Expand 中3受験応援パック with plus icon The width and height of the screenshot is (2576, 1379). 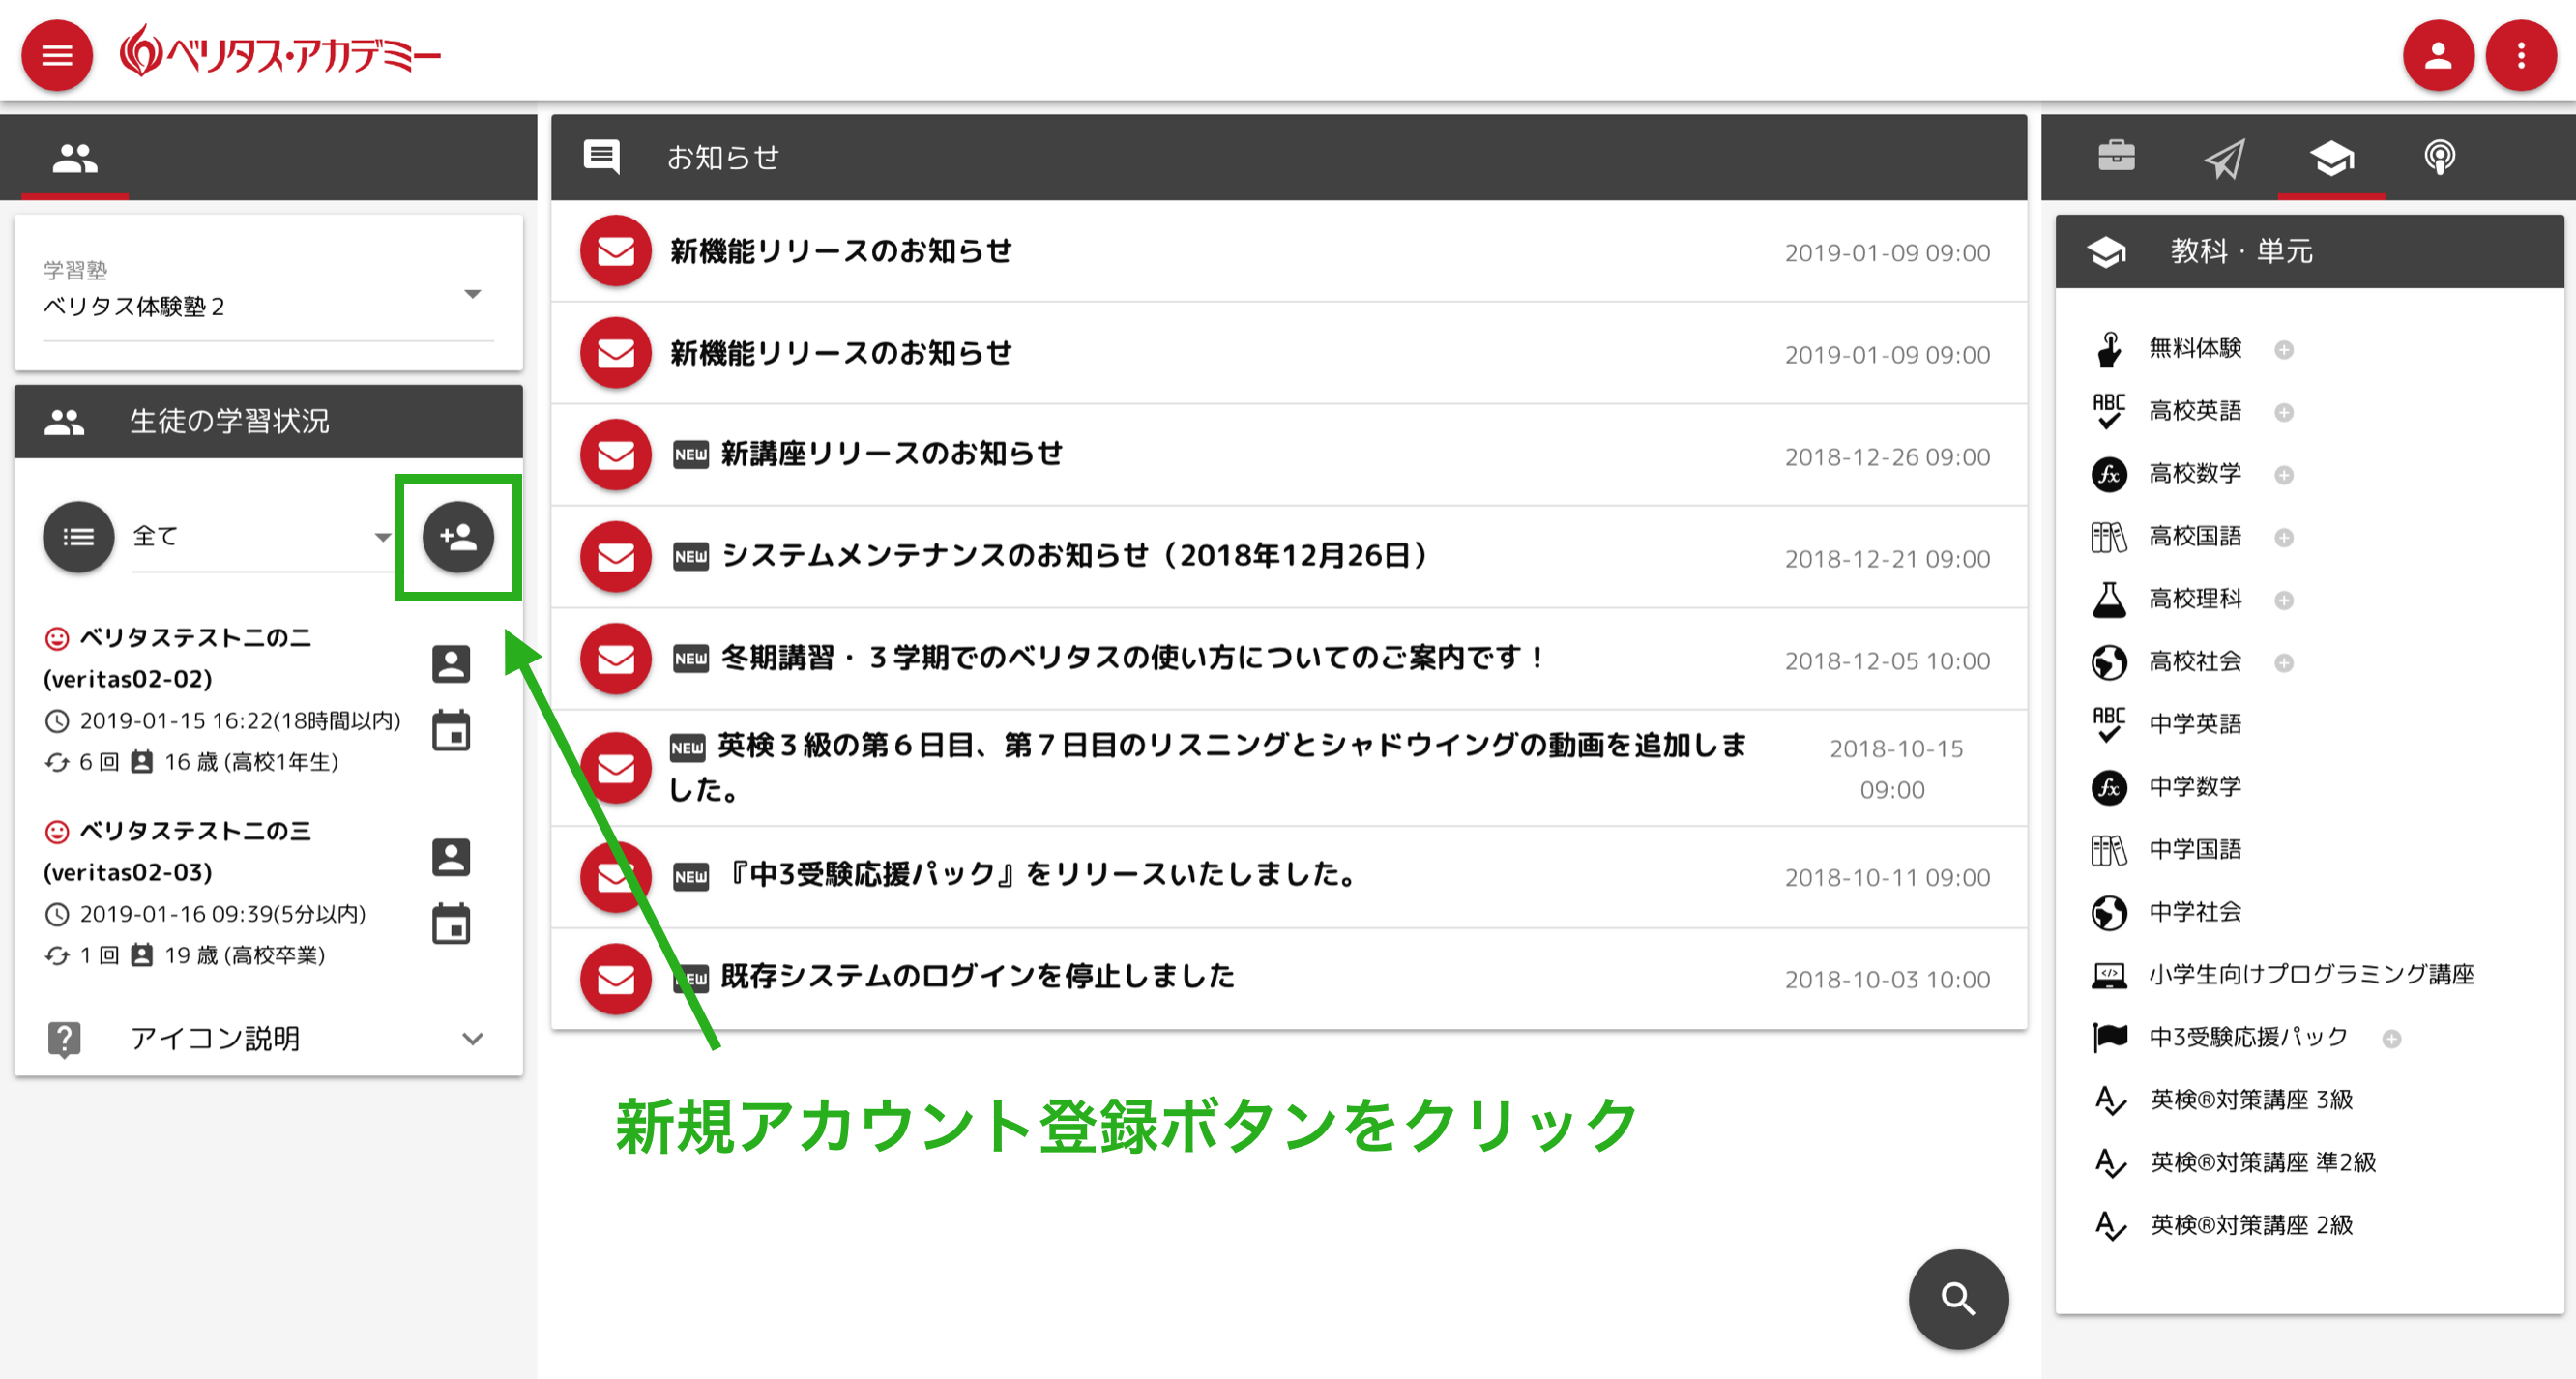[x=2392, y=1039]
